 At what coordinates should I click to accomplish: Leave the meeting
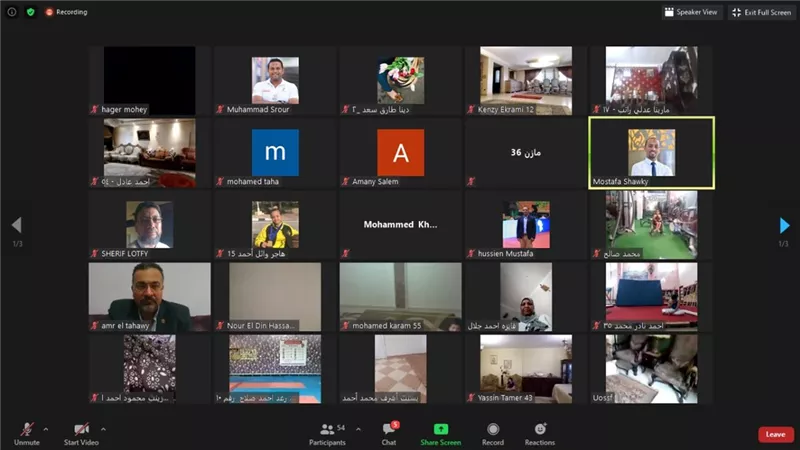[776, 434]
